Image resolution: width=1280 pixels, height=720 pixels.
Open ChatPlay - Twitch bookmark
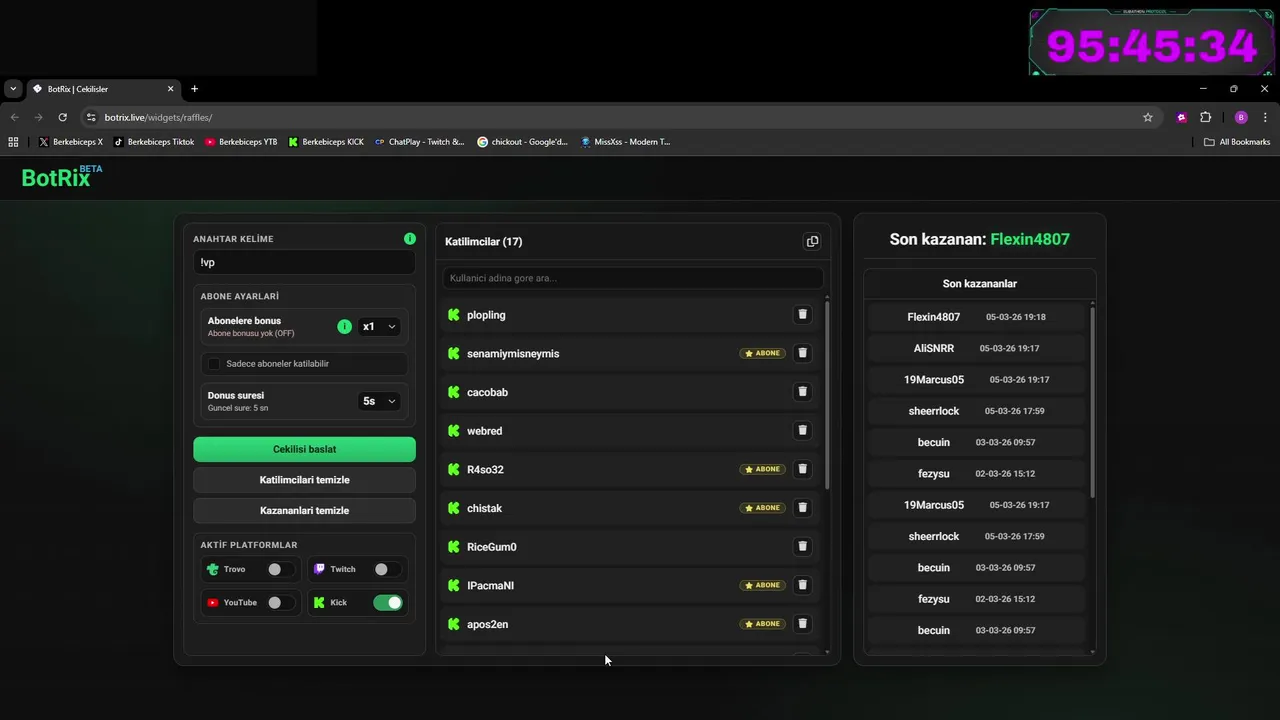(x=419, y=142)
